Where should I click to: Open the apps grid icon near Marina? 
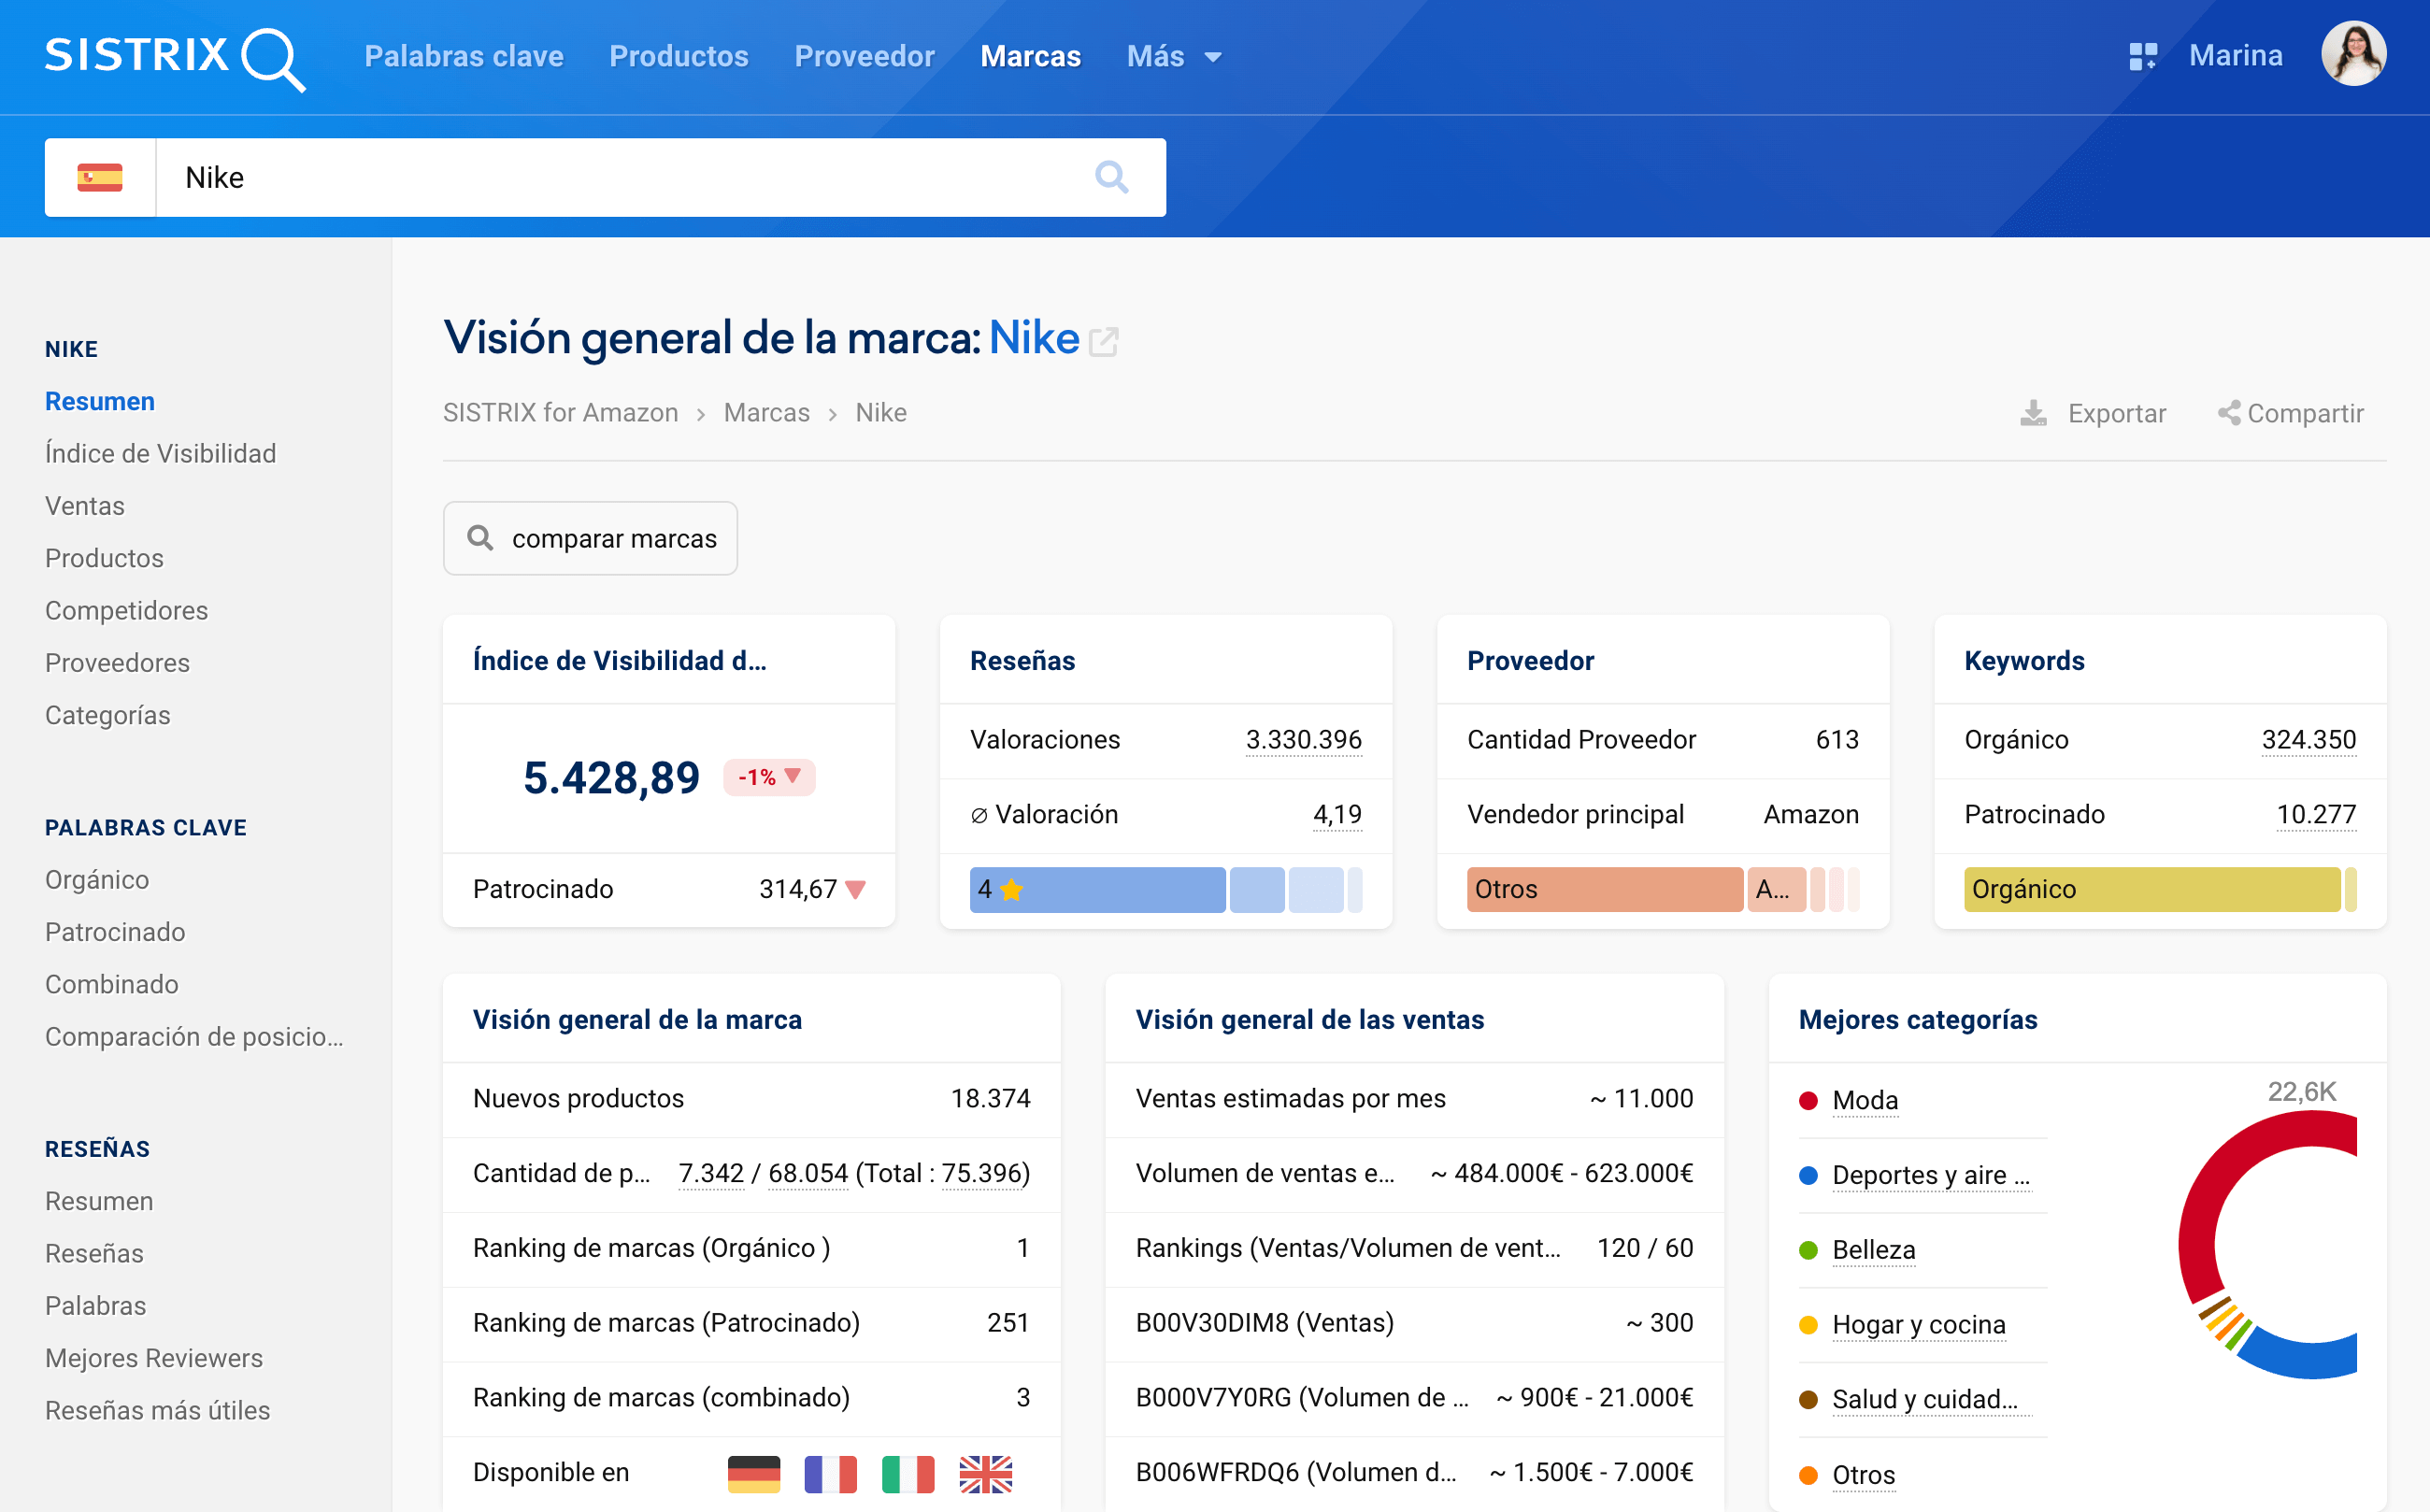[x=2142, y=57]
